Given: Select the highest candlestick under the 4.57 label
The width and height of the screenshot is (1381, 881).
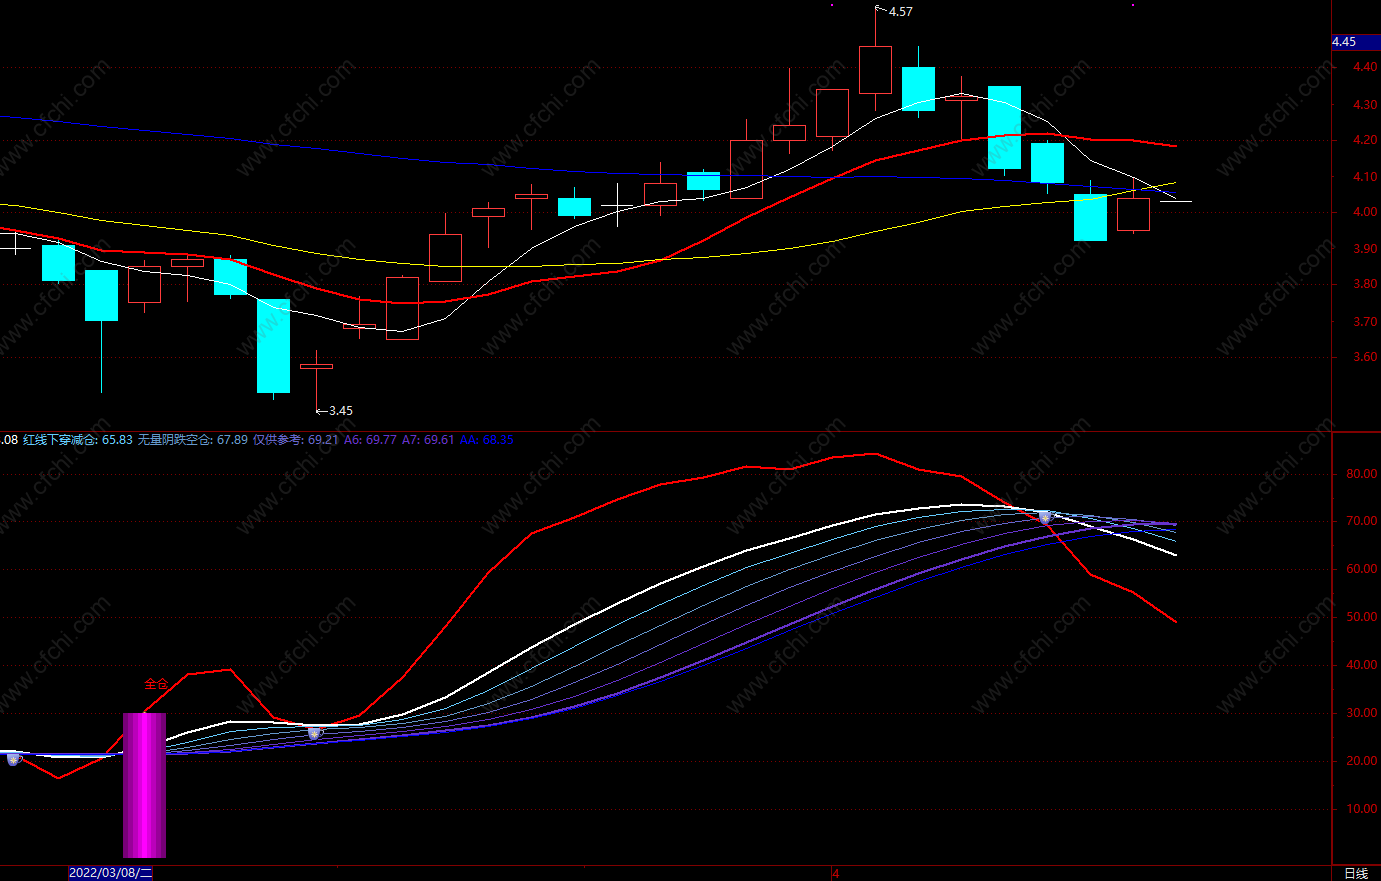Looking at the screenshot, I should point(875,70).
